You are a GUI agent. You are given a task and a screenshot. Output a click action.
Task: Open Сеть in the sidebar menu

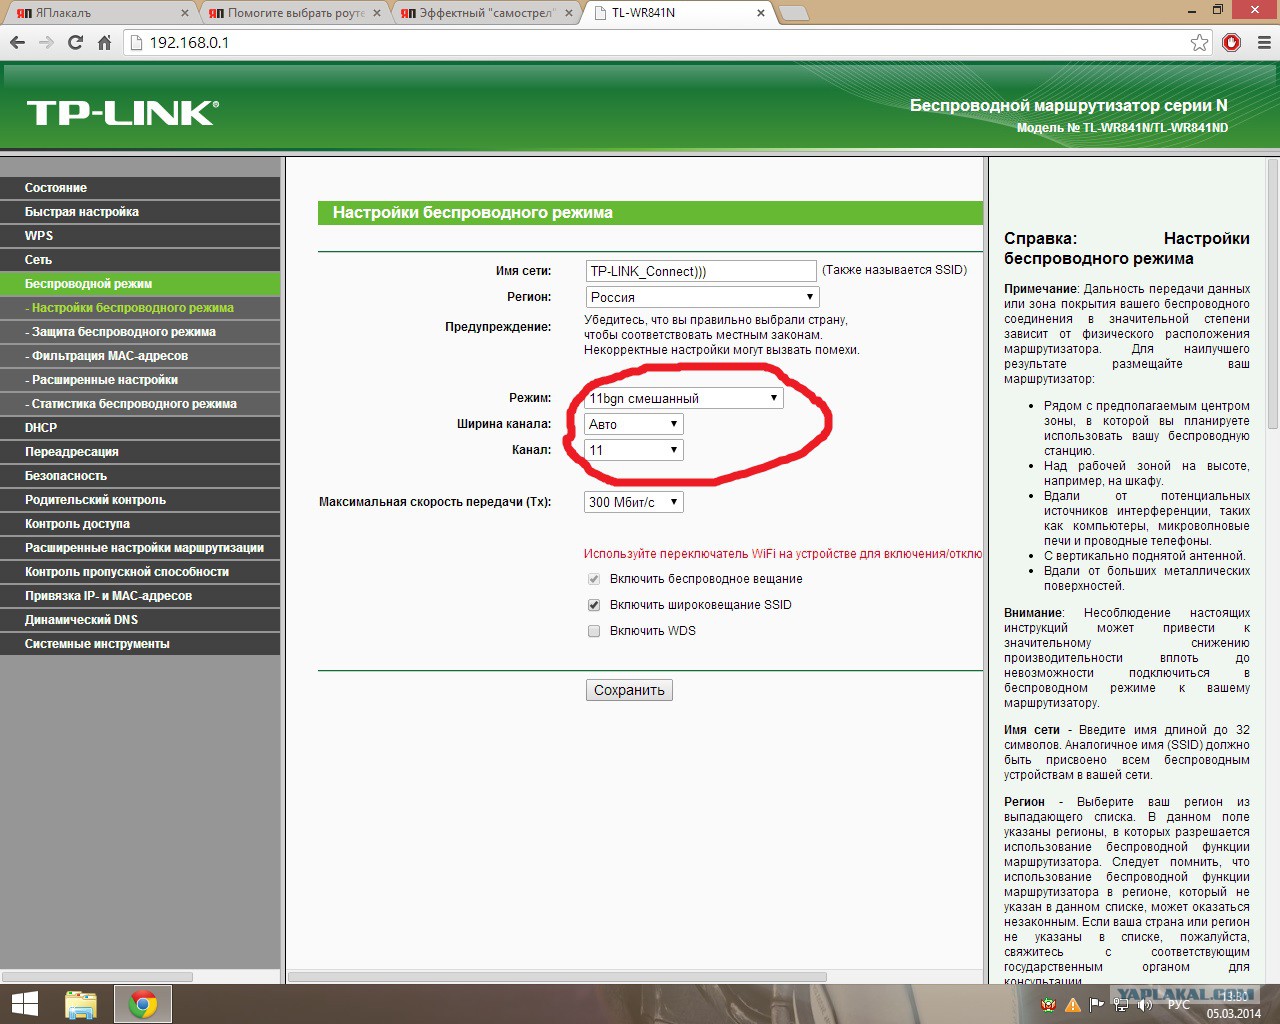coord(140,260)
